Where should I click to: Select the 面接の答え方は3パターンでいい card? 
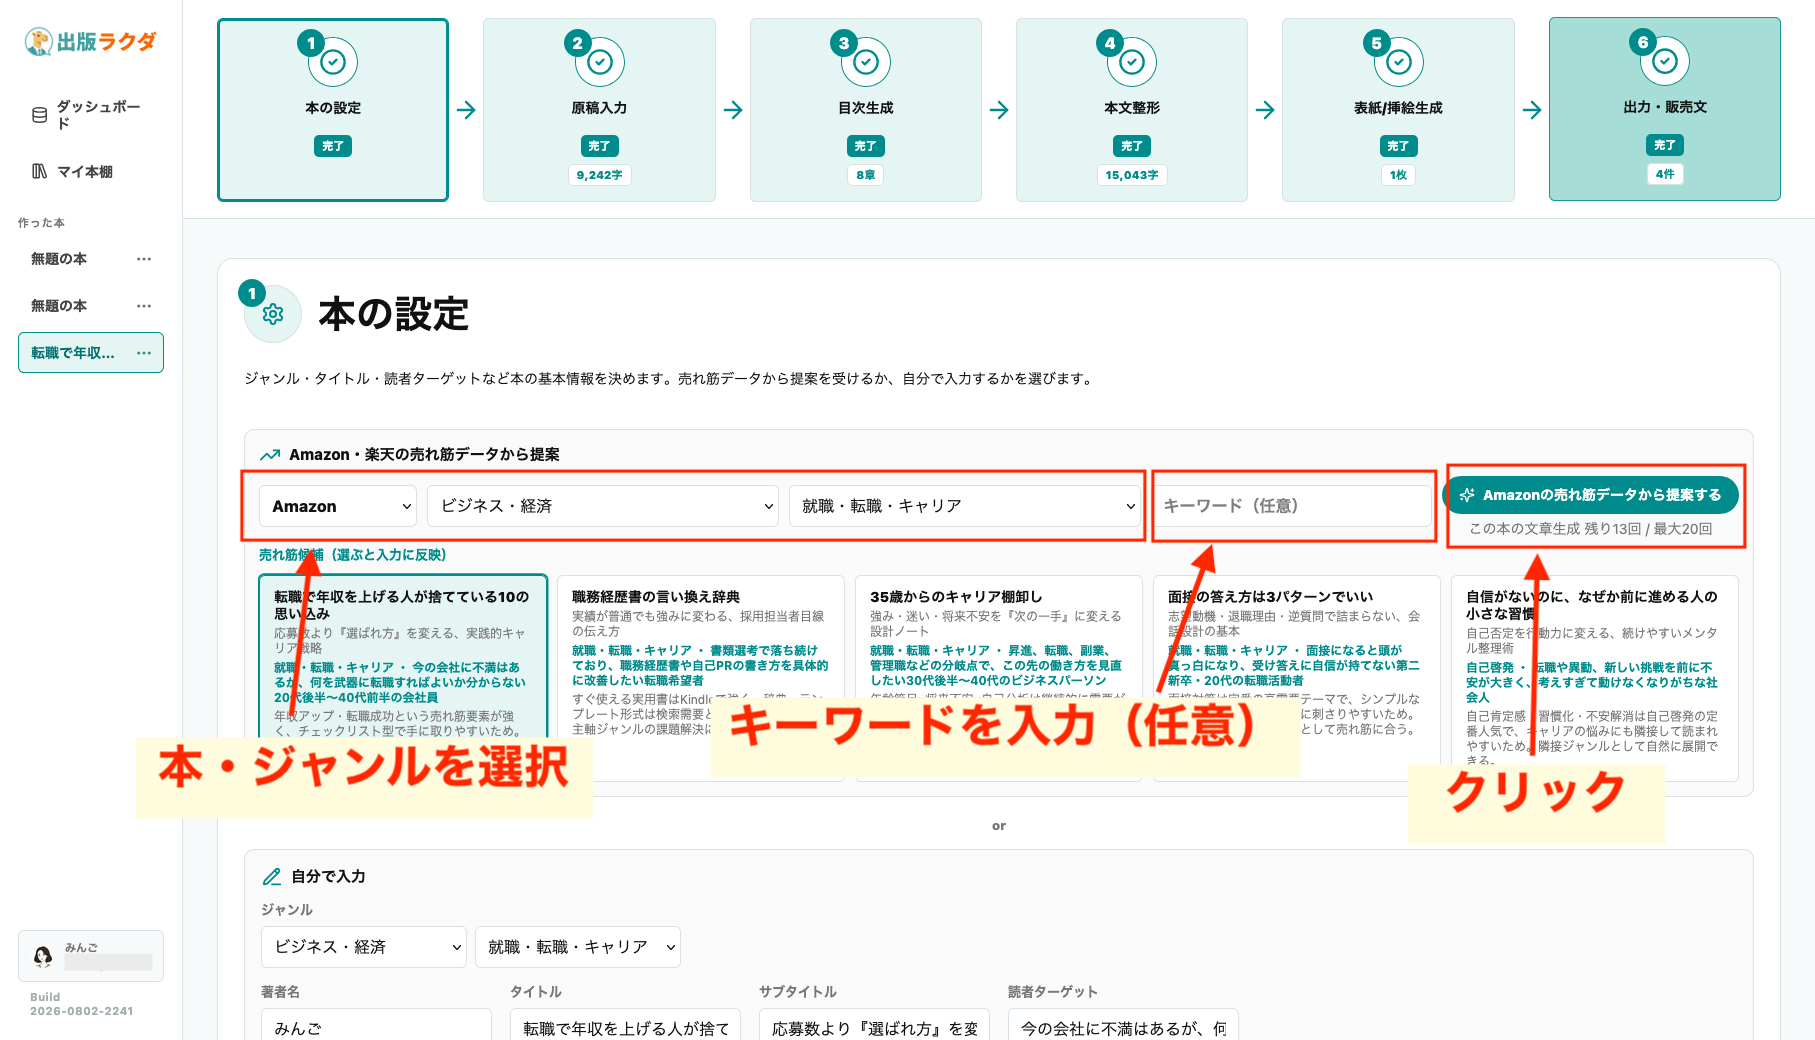pyautogui.click(x=1296, y=676)
